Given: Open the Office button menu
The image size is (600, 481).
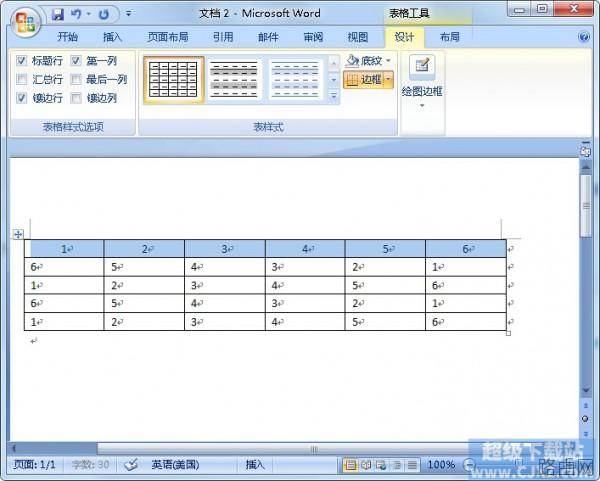Looking at the screenshot, I should [x=25, y=23].
